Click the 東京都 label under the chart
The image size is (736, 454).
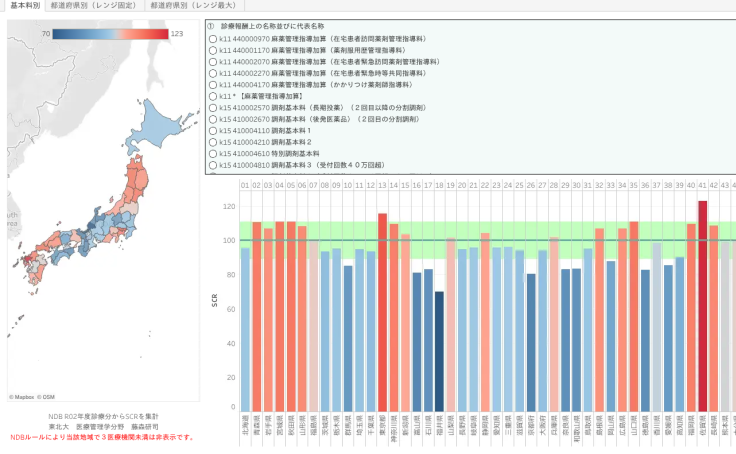coord(383,427)
